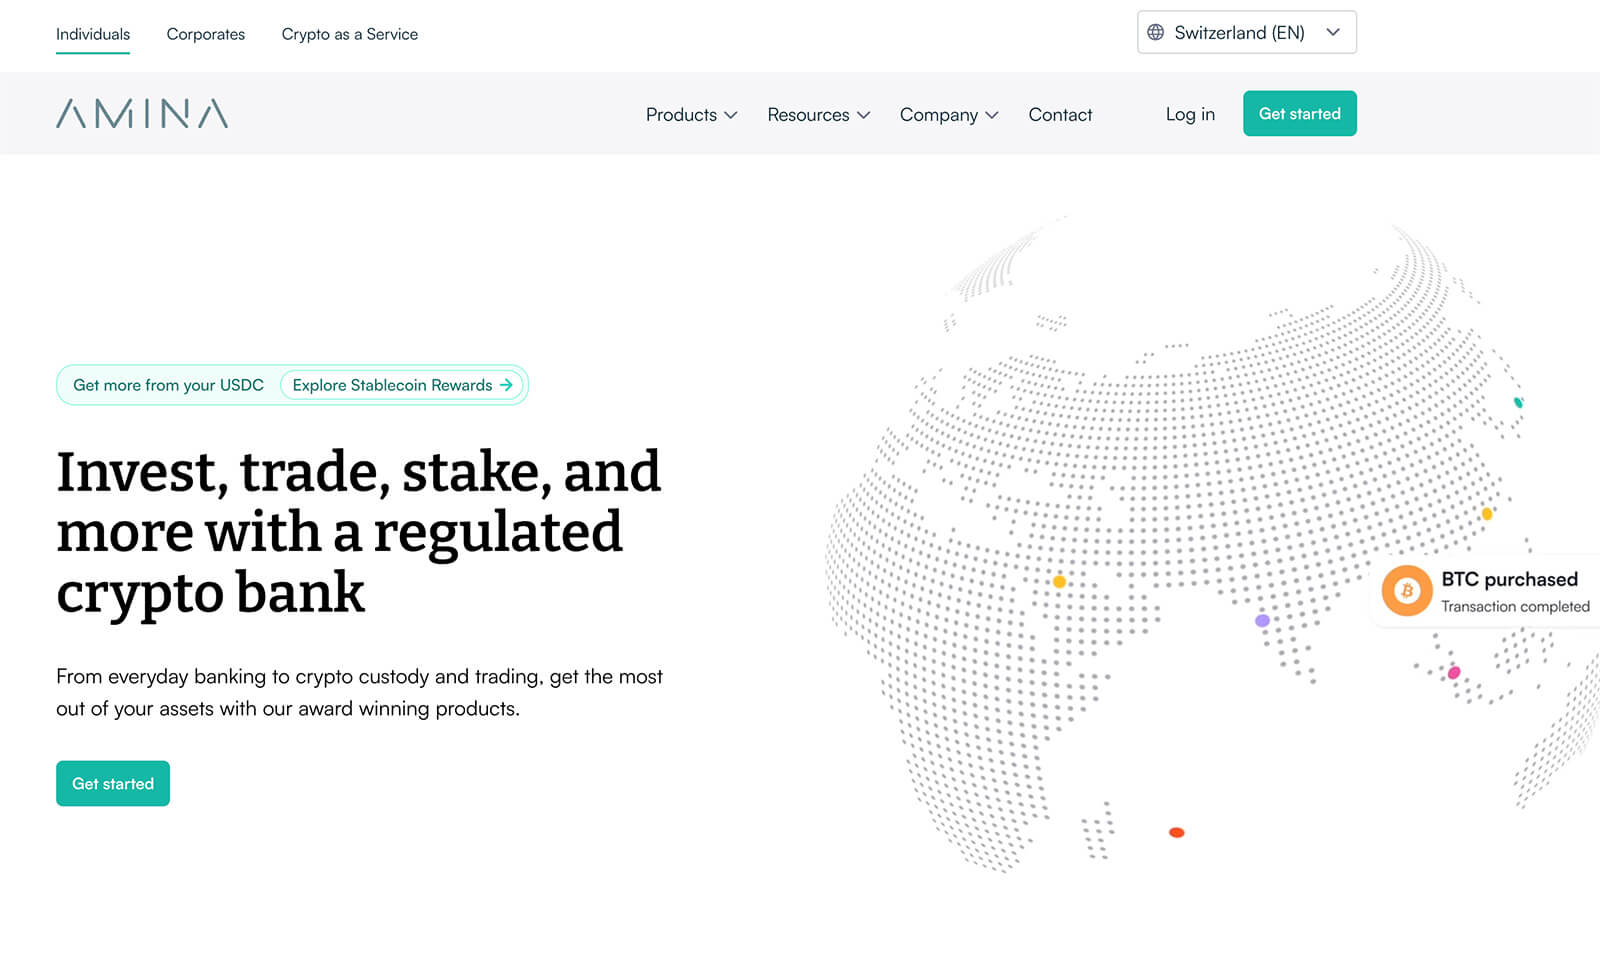Image resolution: width=1600 pixels, height=953 pixels.
Task: Click the purple dot on the globe
Action: coord(1262,621)
